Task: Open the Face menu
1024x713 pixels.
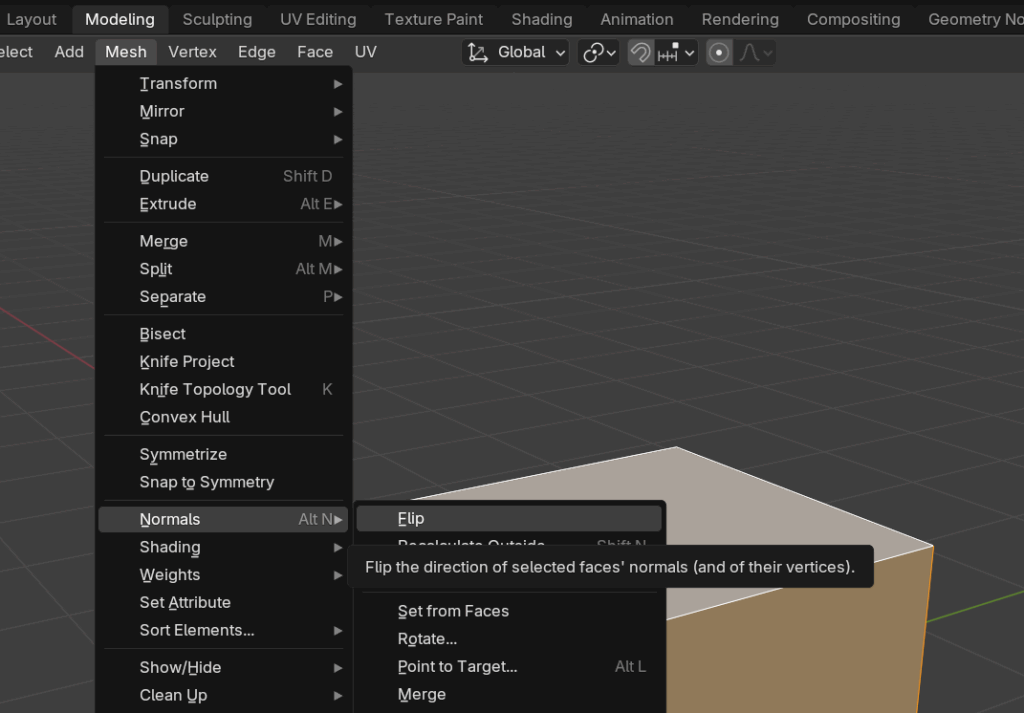Action: tap(315, 52)
